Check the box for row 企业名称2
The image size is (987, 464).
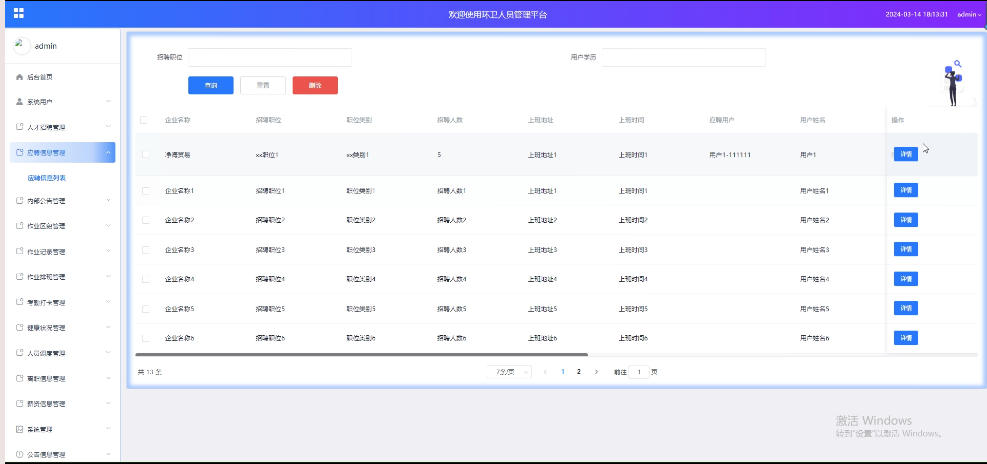tap(145, 220)
